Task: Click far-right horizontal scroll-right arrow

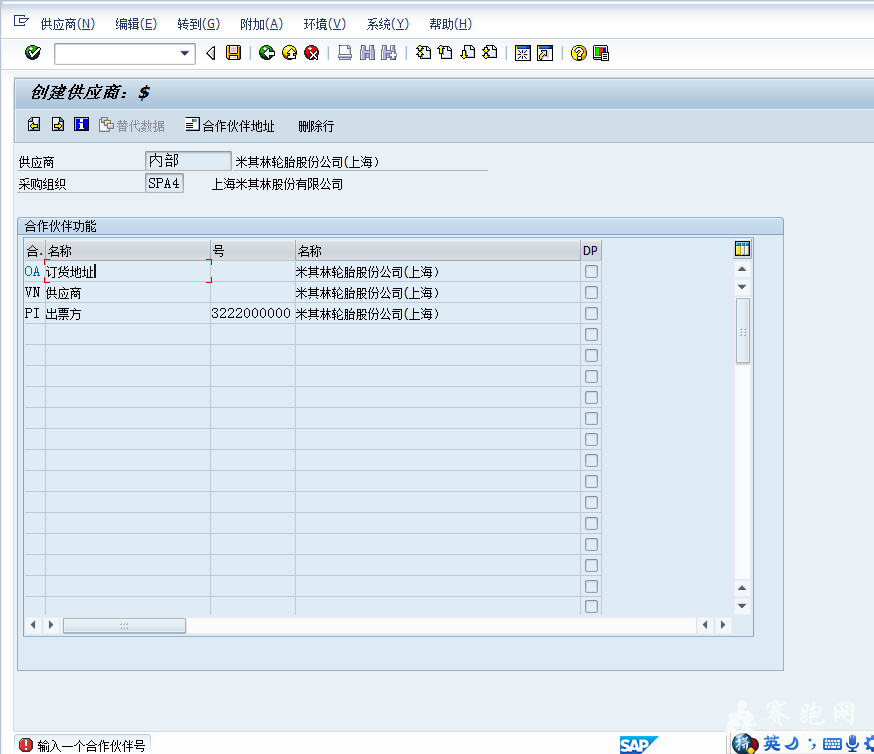Action: click(723, 625)
